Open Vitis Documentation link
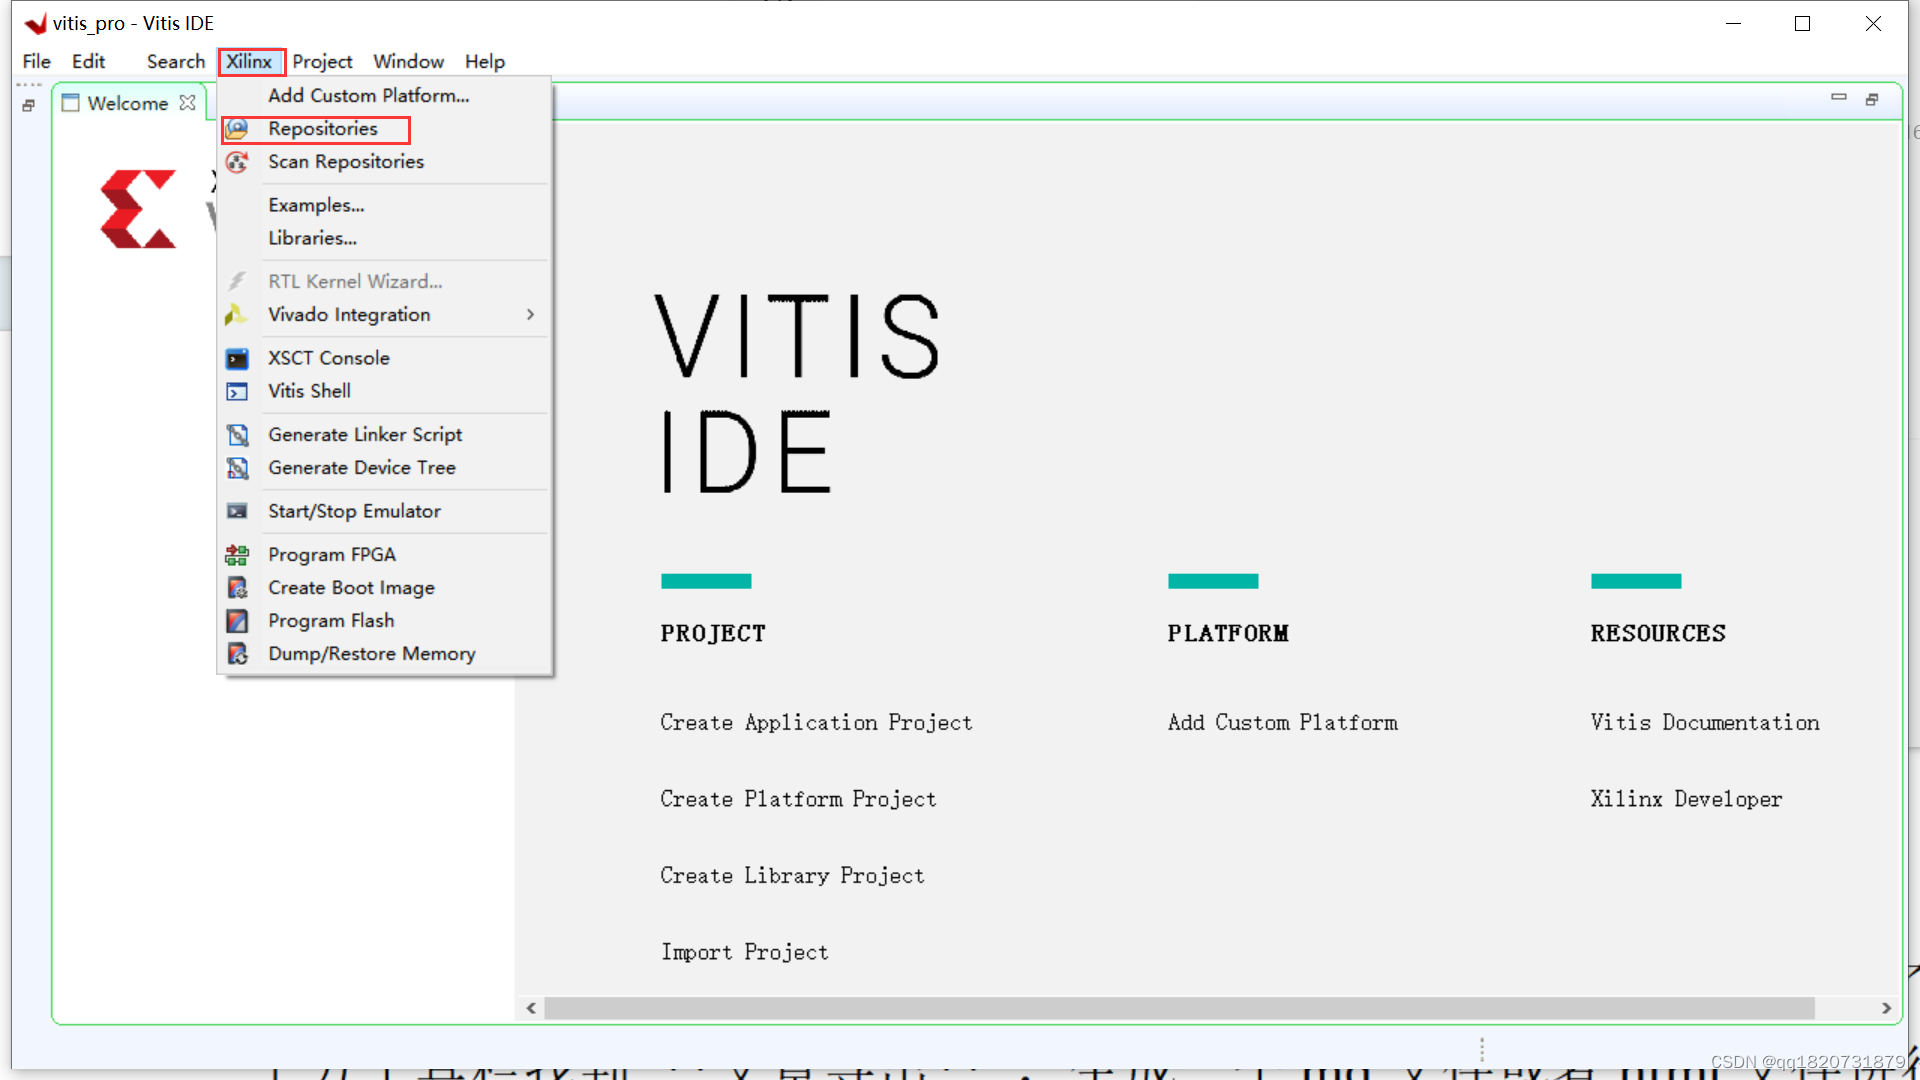This screenshot has height=1080, width=1920. click(x=1705, y=723)
